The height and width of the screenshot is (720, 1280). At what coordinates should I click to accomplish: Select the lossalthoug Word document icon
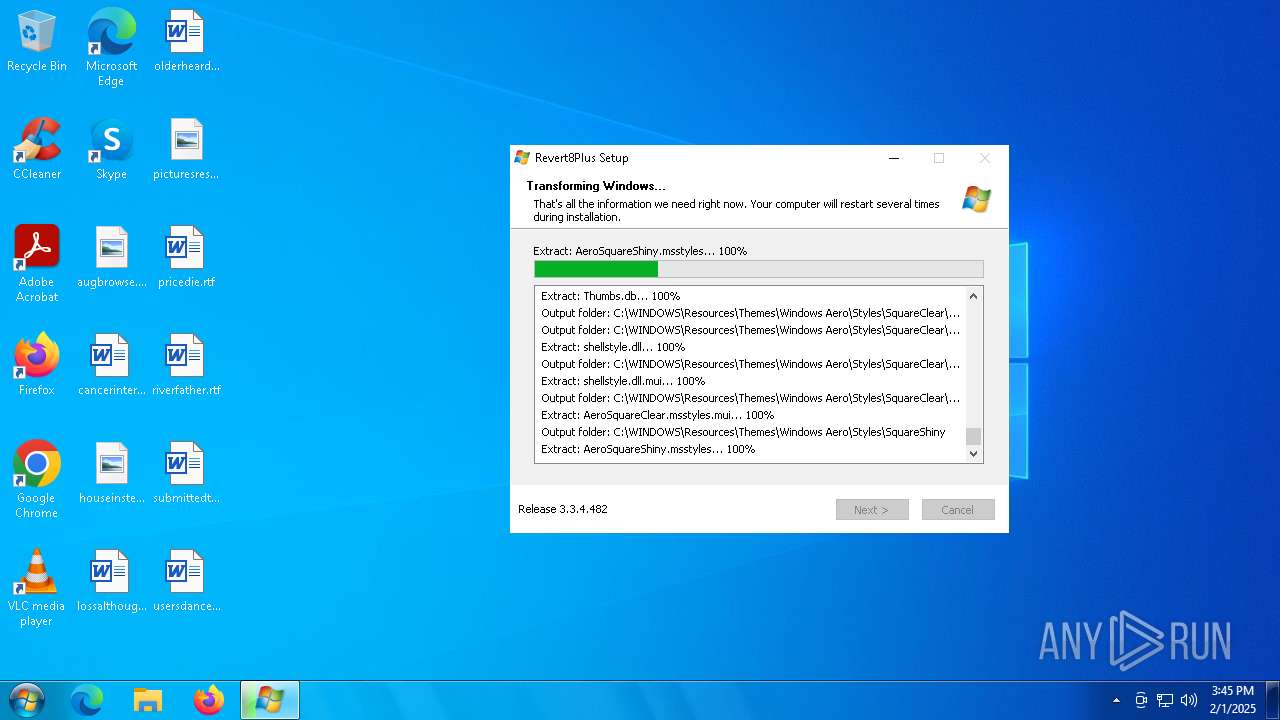pyautogui.click(x=111, y=582)
